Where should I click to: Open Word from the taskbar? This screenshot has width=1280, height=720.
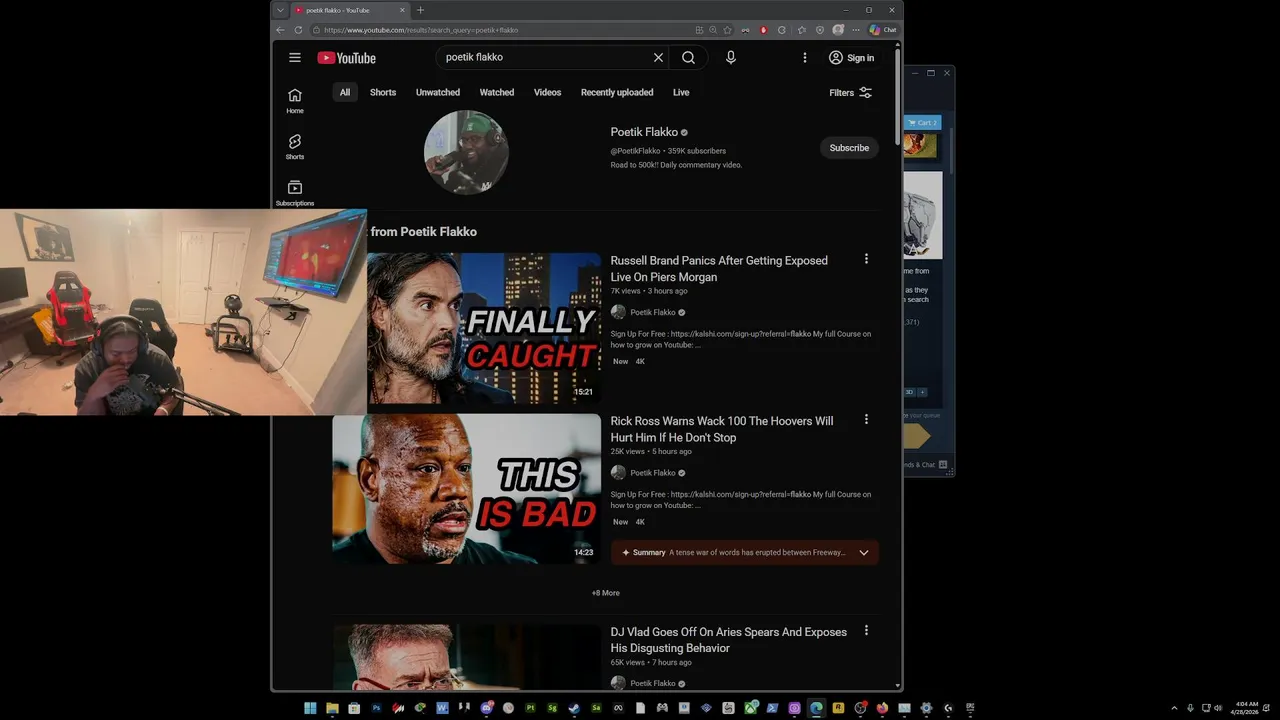tap(442, 708)
